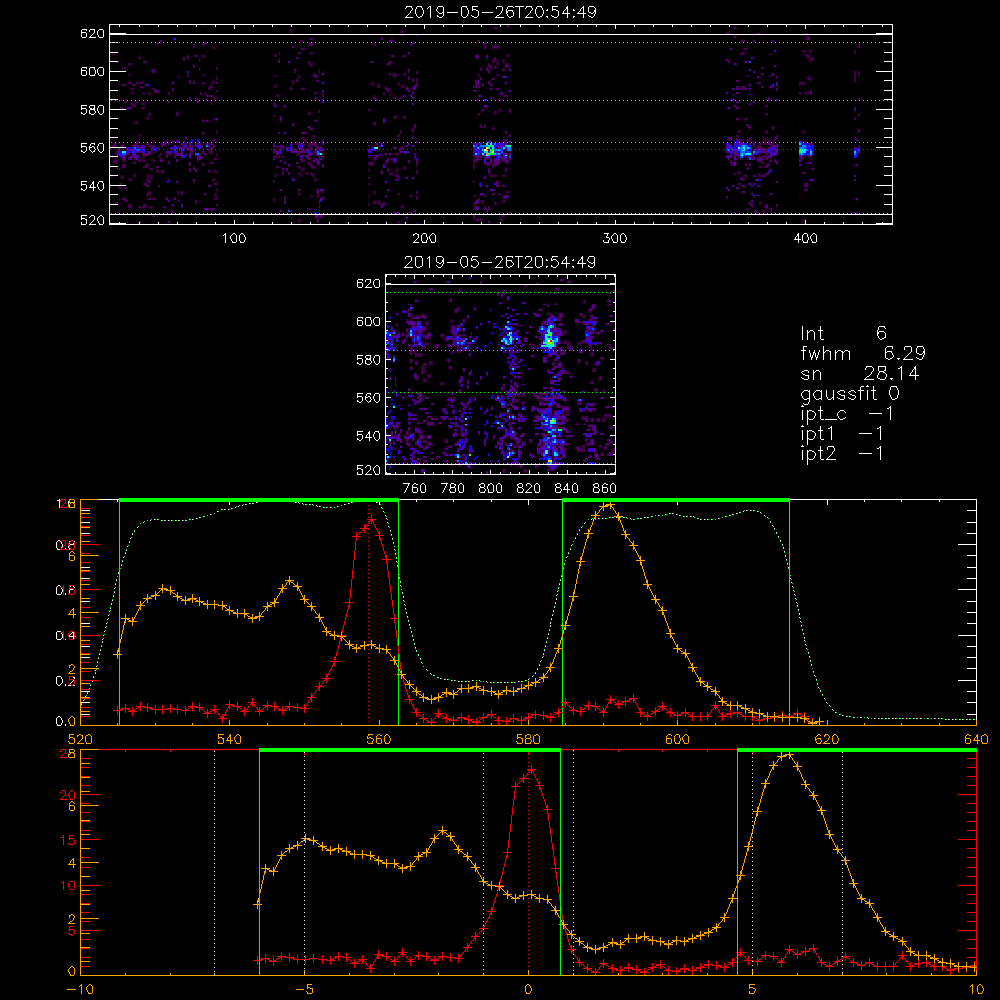Click x-axis label 580 of the profile plot
The image size is (1000, 1000).
point(528,739)
